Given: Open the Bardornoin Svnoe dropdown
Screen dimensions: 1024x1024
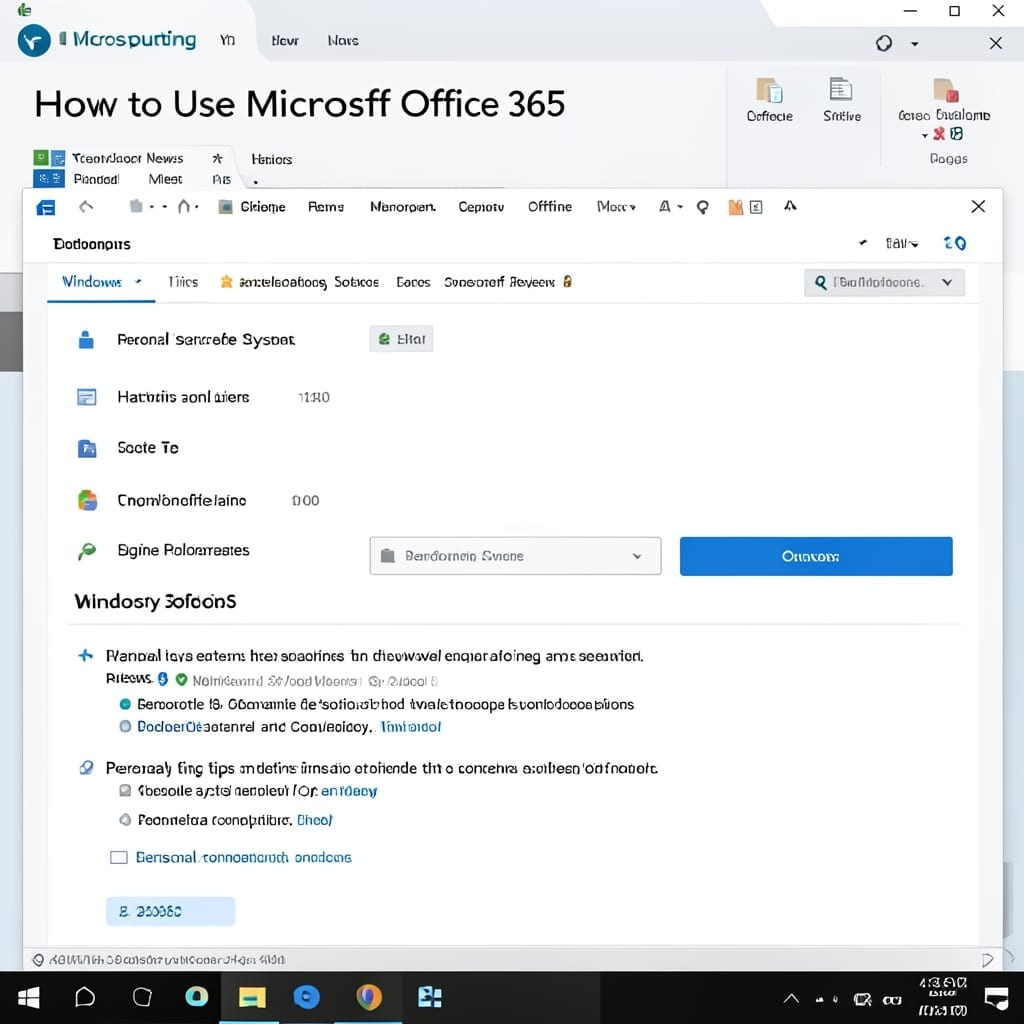Looking at the screenshot, I should pyautogui.click(x=515, y=556).
